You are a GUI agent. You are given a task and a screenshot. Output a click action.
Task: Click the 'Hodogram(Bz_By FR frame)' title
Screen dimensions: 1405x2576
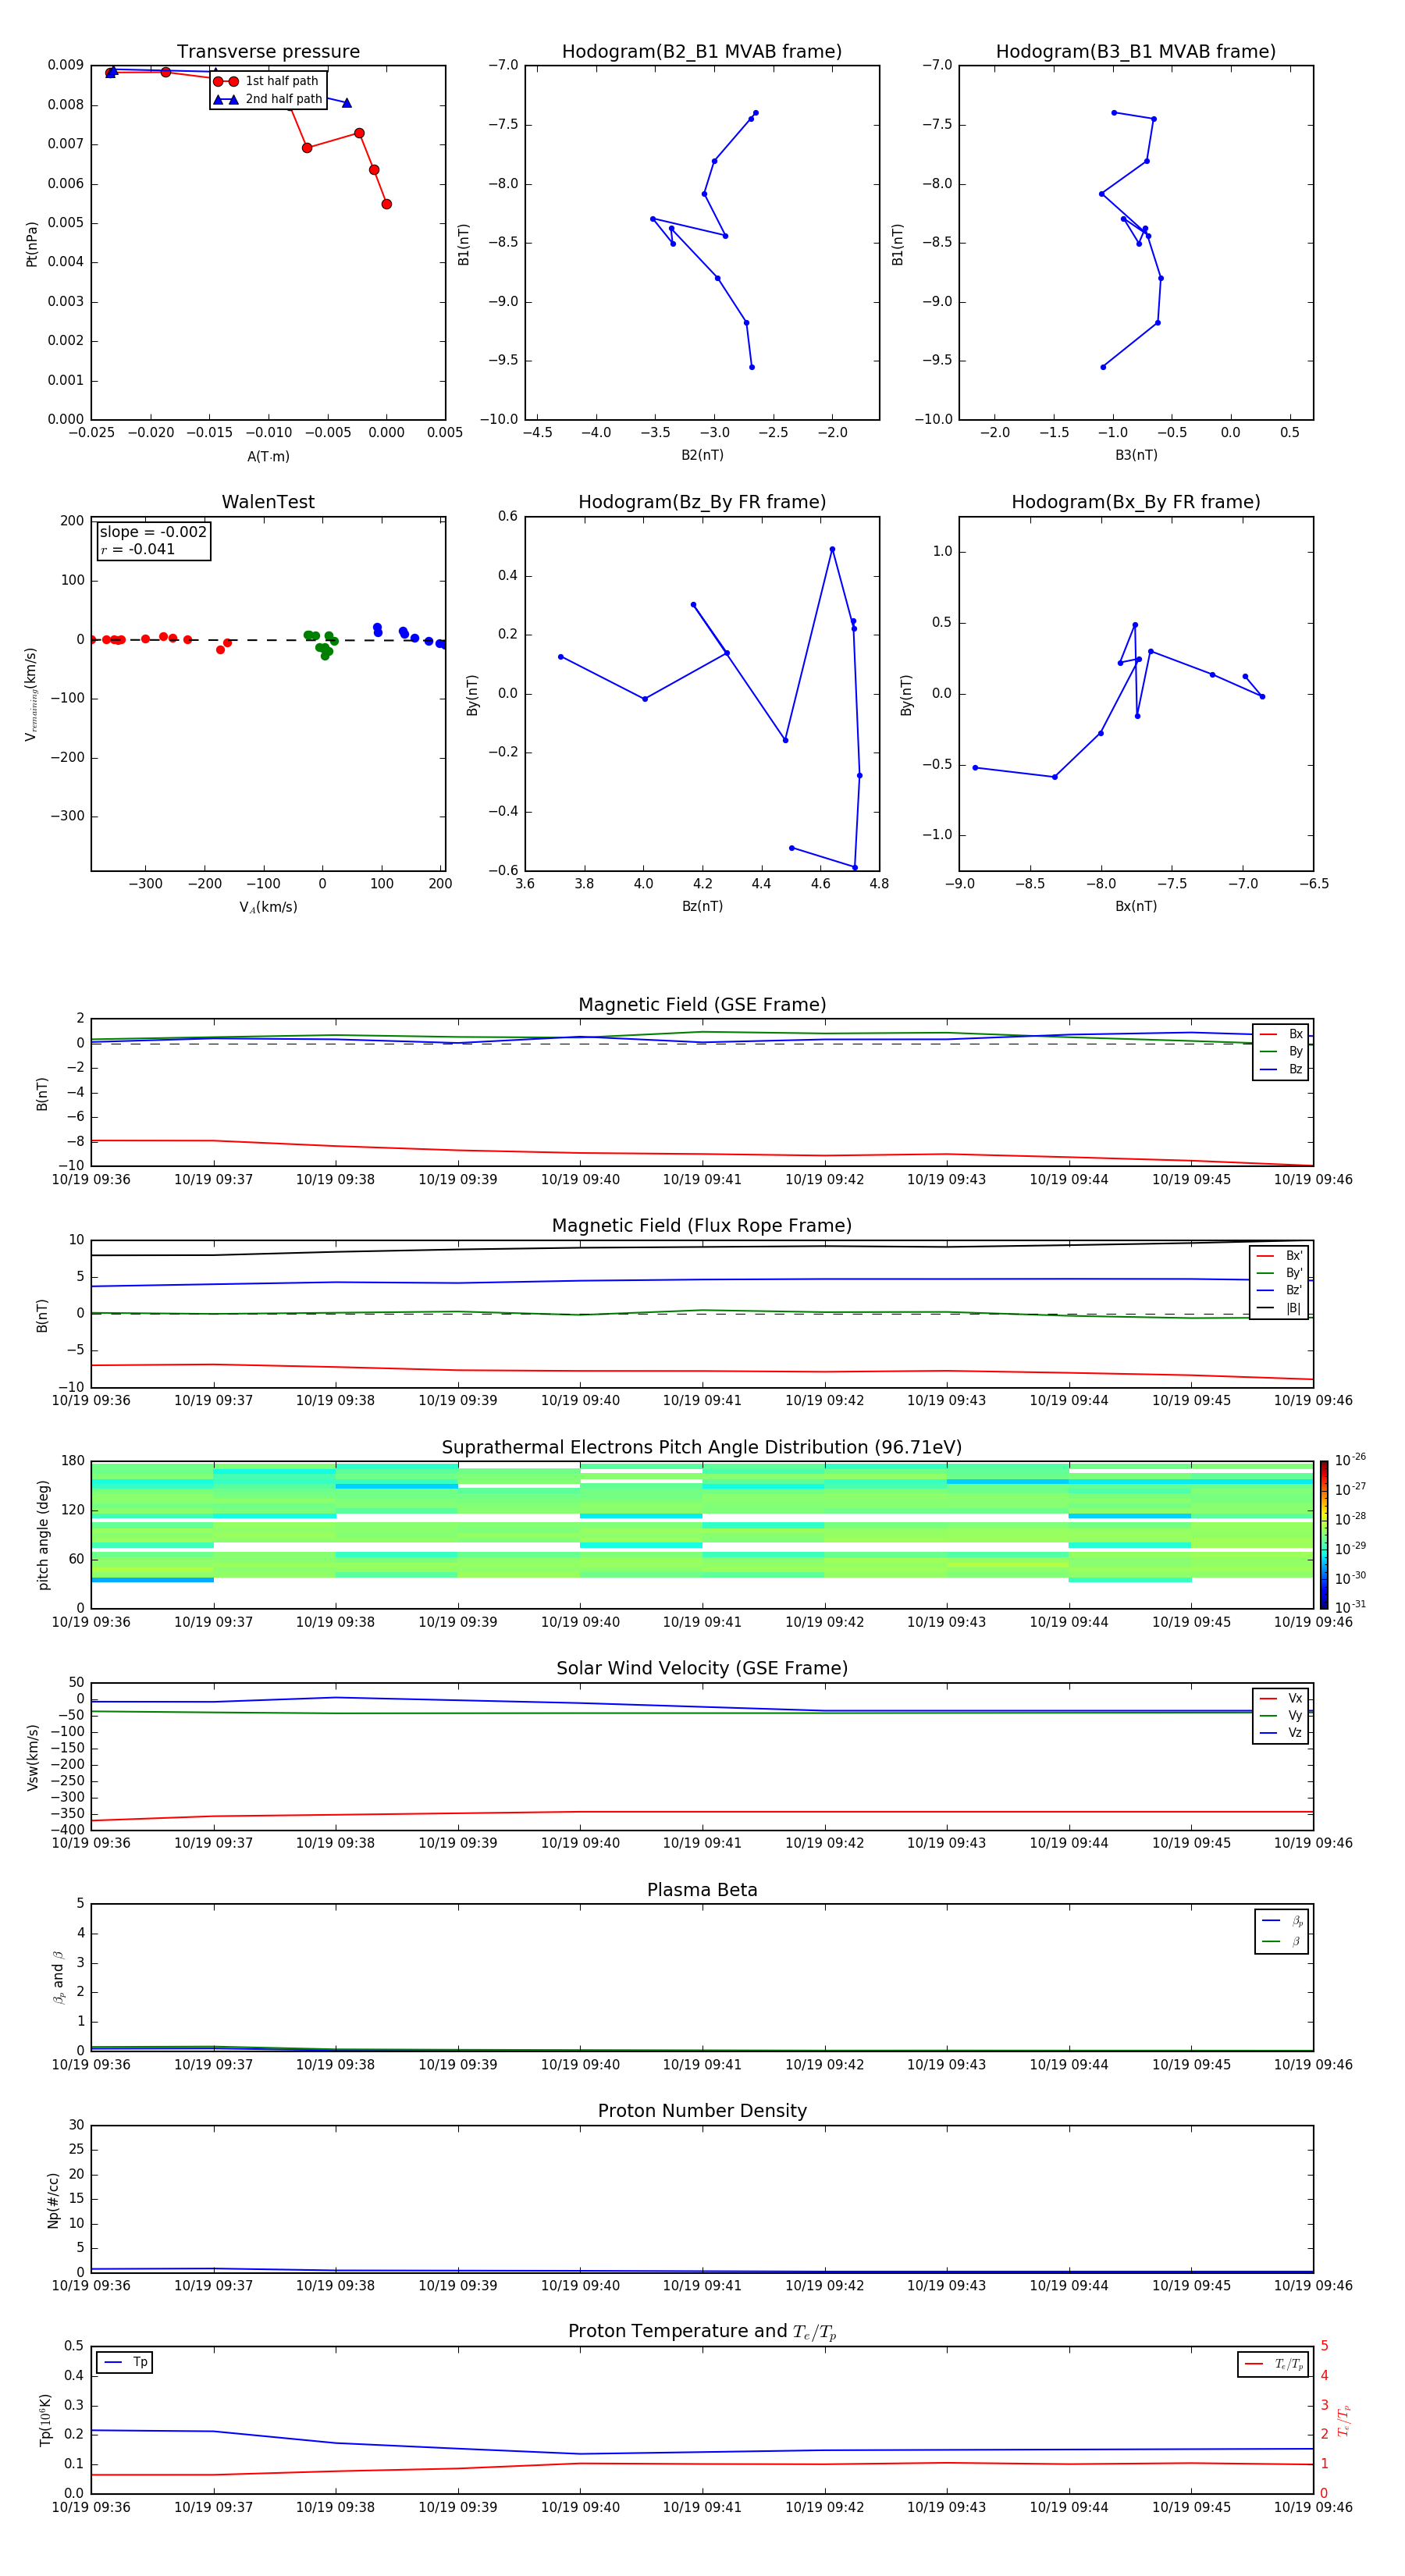pyautogui.click(x=702, y=502)
